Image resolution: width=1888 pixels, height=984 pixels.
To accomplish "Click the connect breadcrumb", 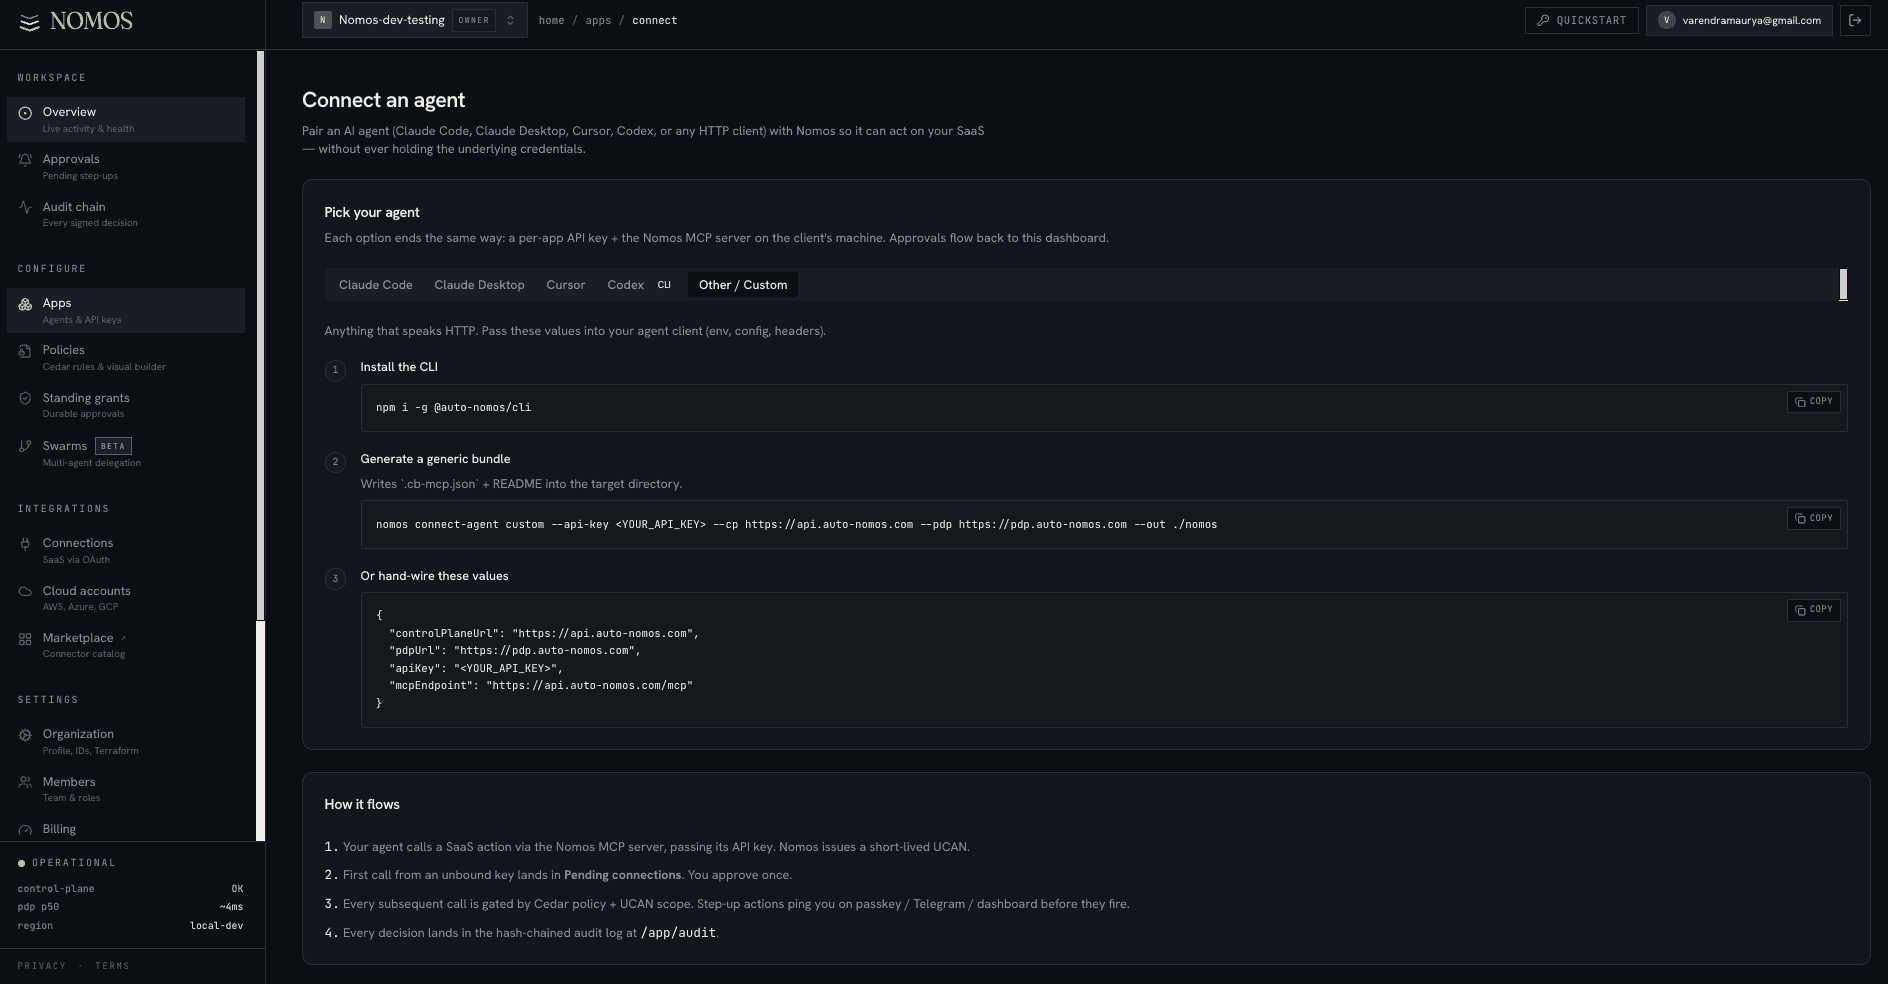I will (x=654, y=20).
